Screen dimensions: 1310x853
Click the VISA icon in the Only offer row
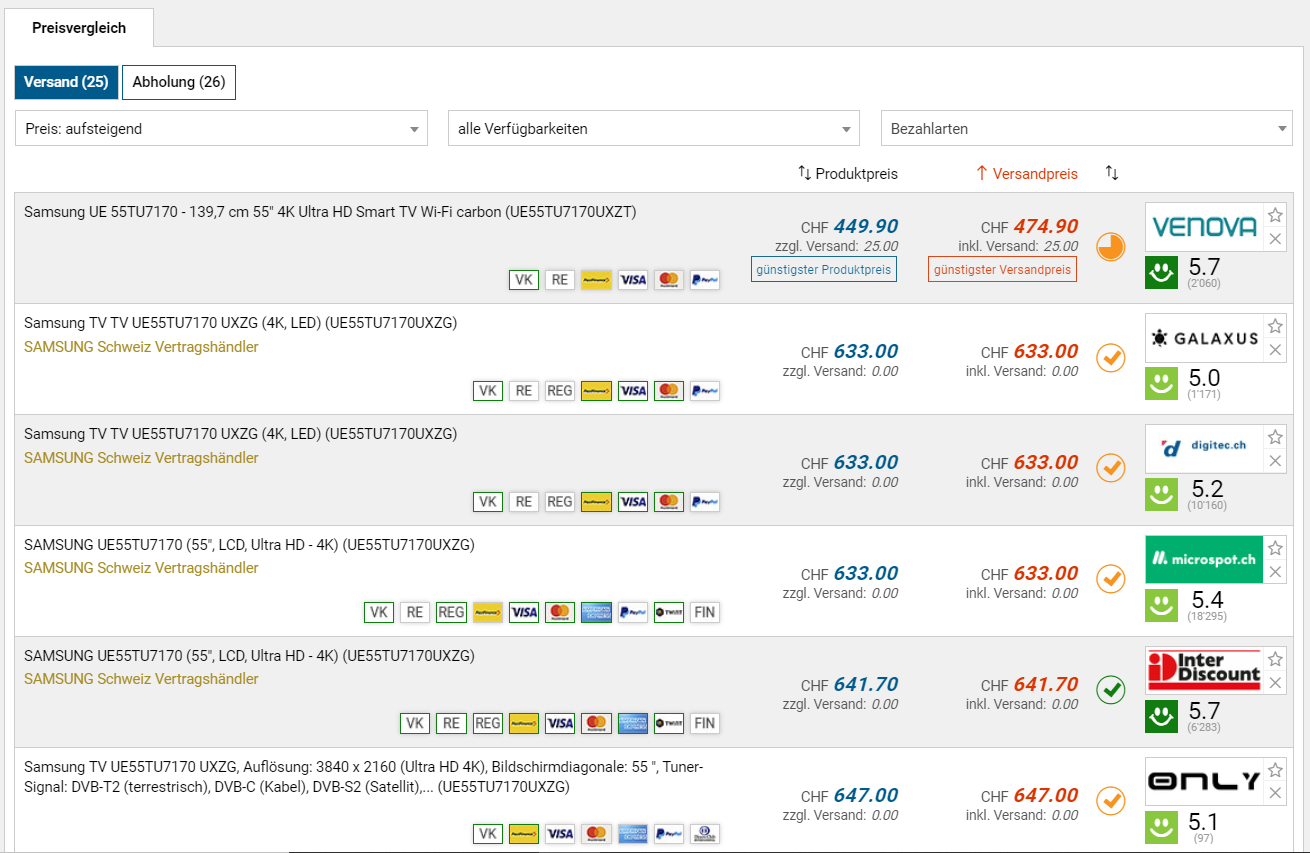click(x=559, y=834)
